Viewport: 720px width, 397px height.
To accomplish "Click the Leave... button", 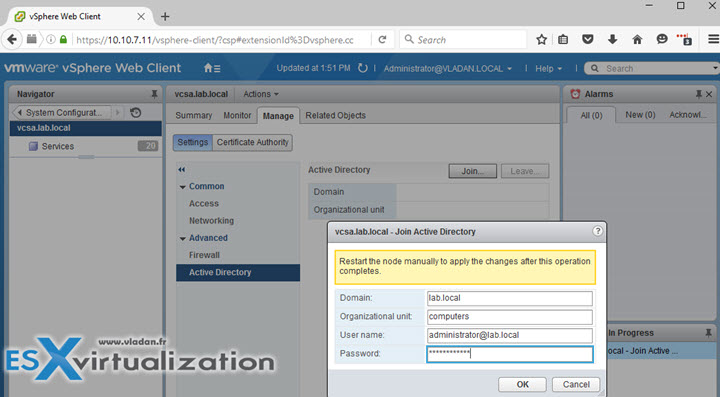I will [524, 171].
